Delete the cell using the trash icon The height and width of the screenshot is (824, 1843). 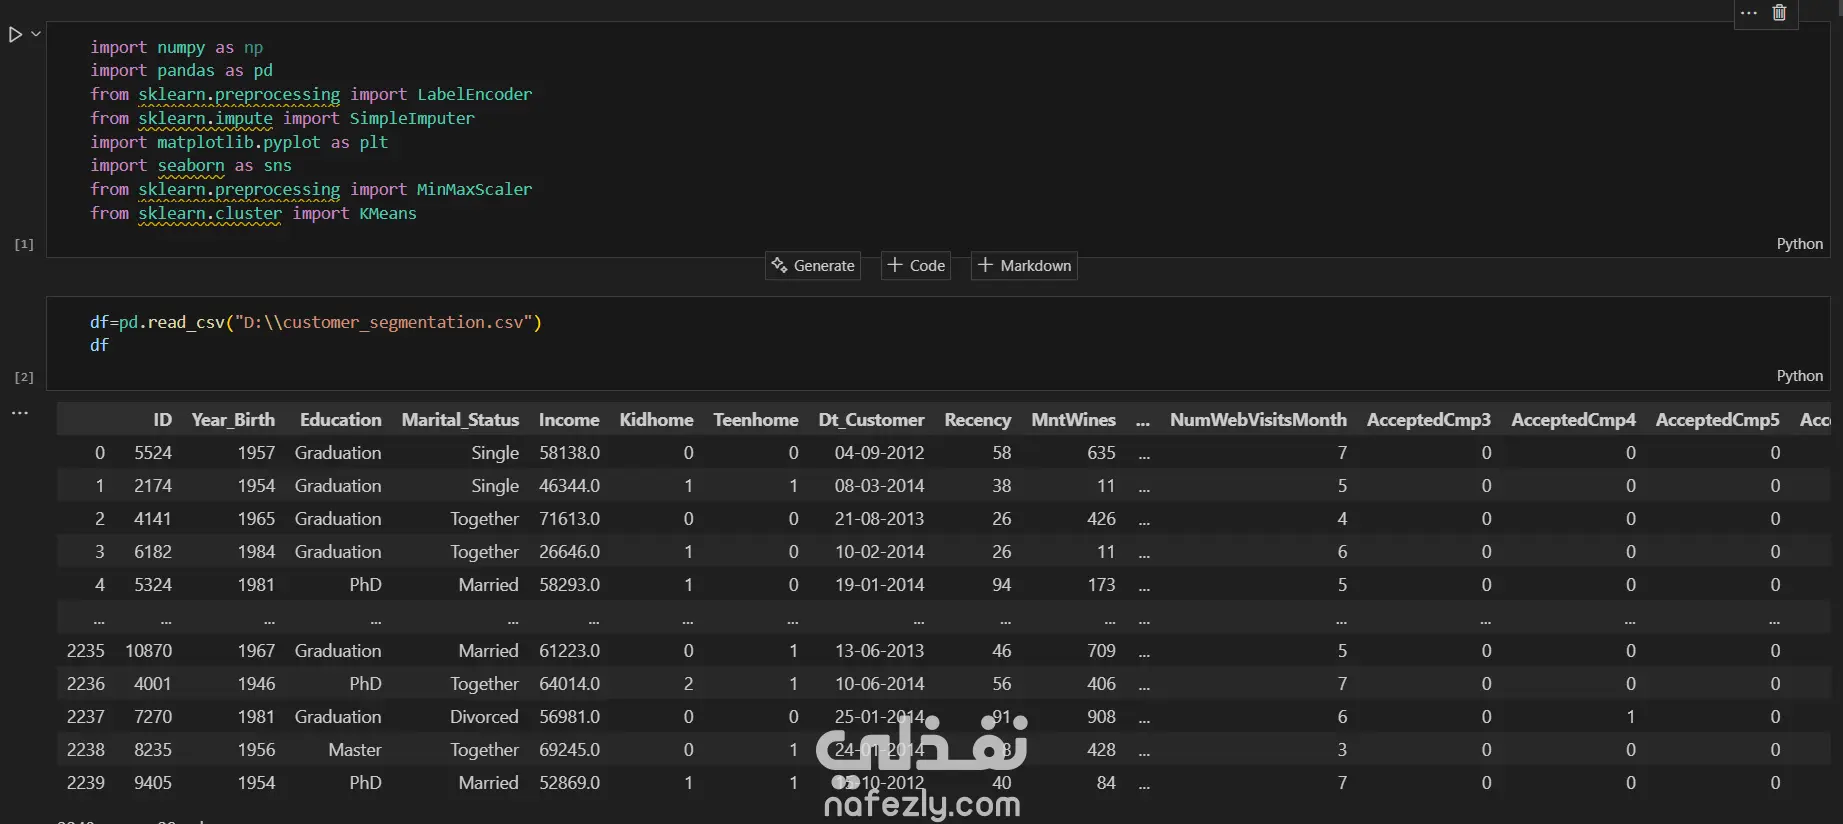click(1779, 13)
